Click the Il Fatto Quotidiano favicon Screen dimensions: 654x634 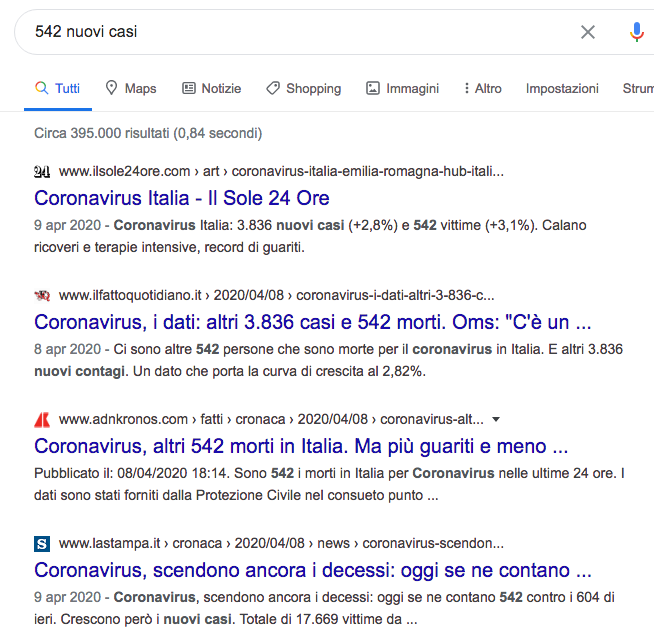(x=42, y=295)
